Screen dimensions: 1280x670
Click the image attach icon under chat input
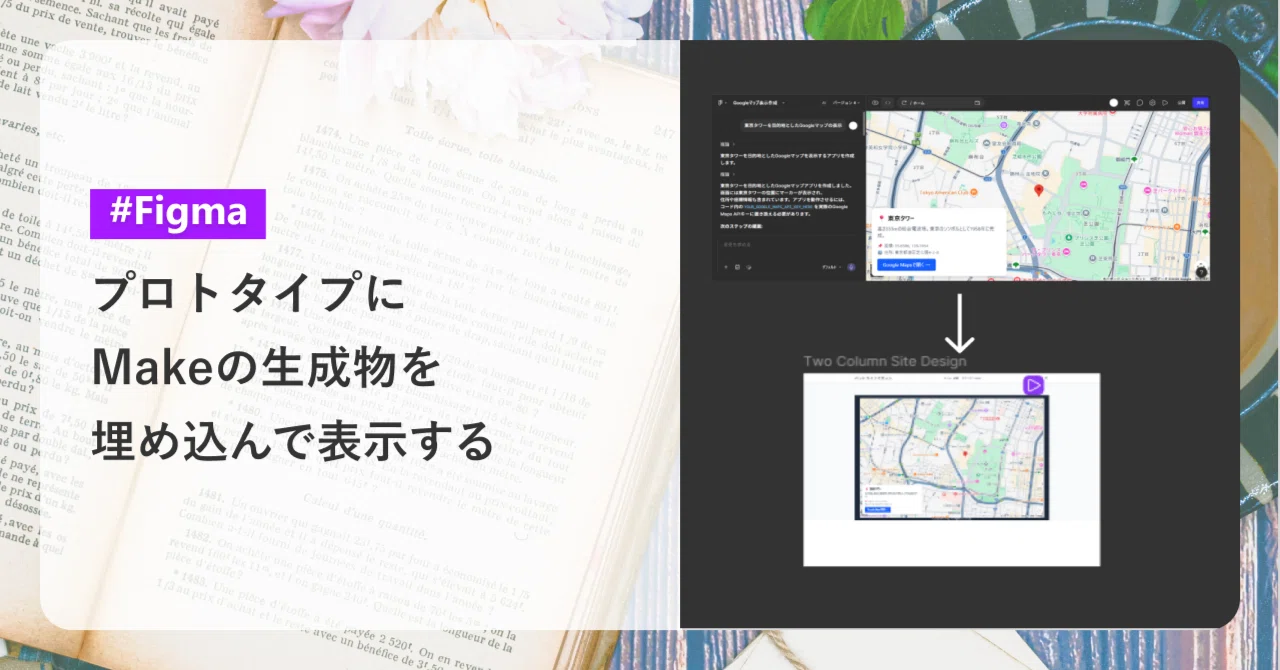point(737,267)
